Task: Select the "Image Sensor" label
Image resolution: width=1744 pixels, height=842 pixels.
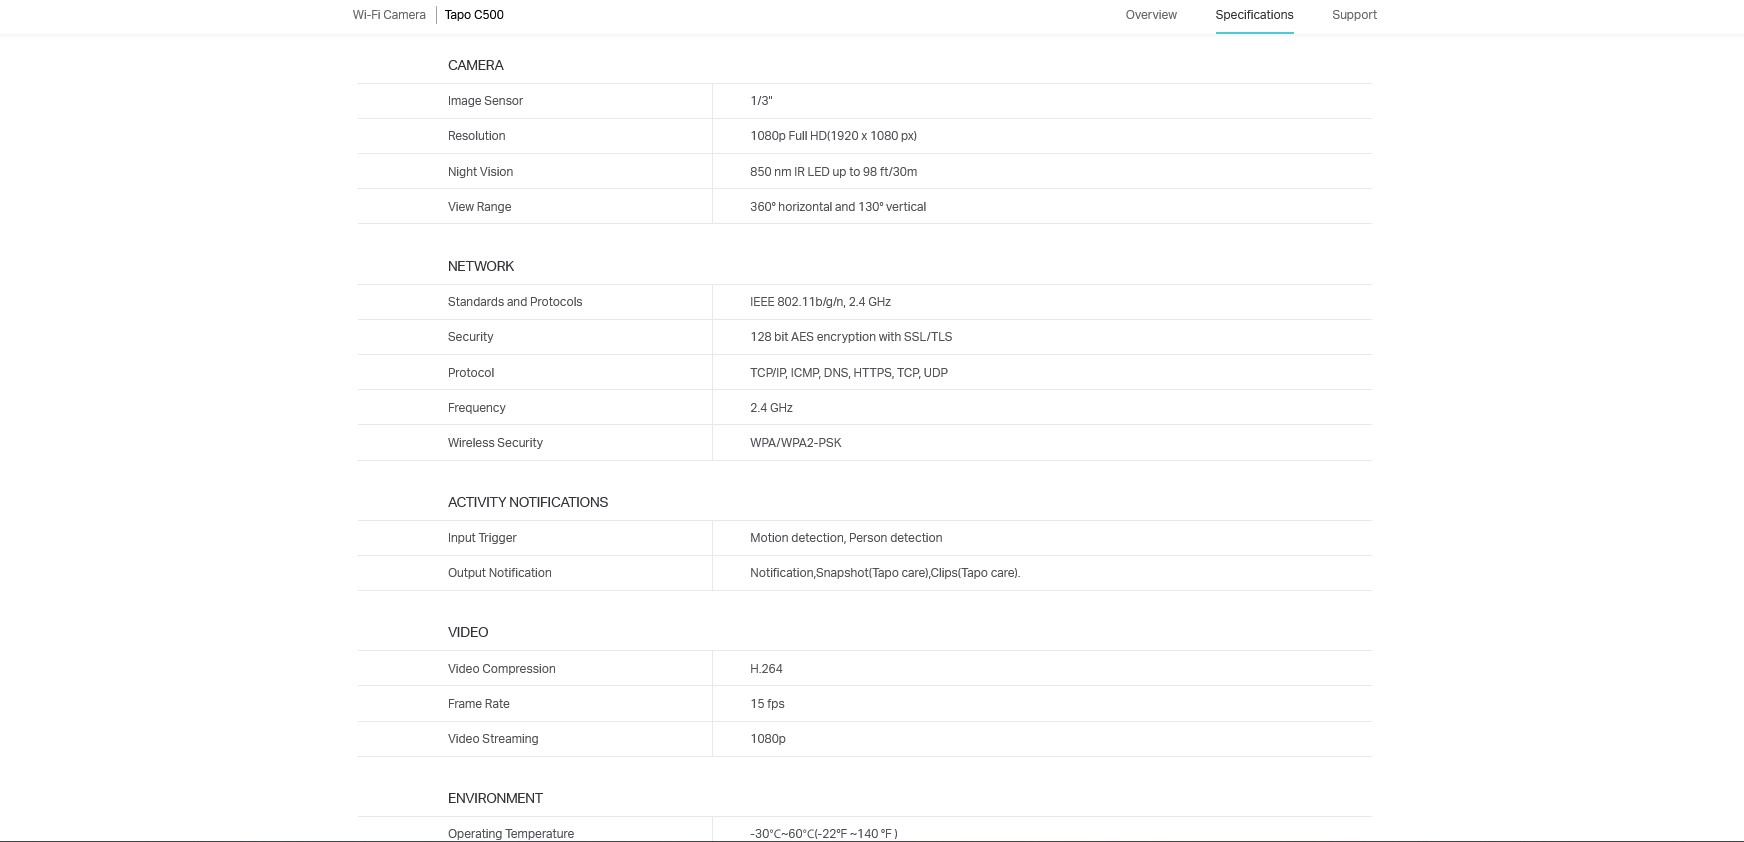Action: tap(485, 101)
